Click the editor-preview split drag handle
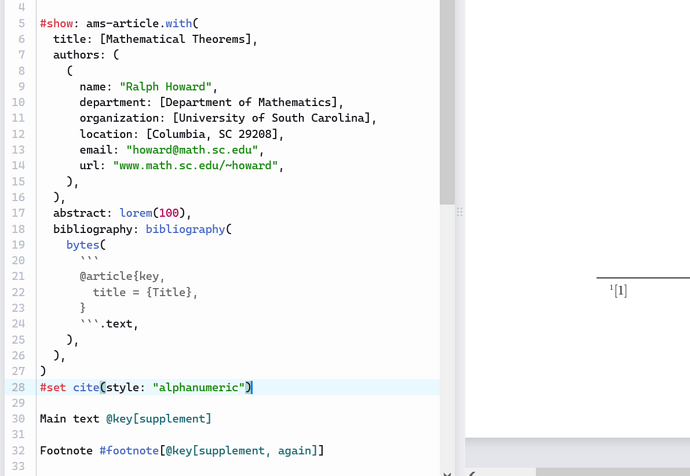Screen dimensions: 690x476 point(460,212)
